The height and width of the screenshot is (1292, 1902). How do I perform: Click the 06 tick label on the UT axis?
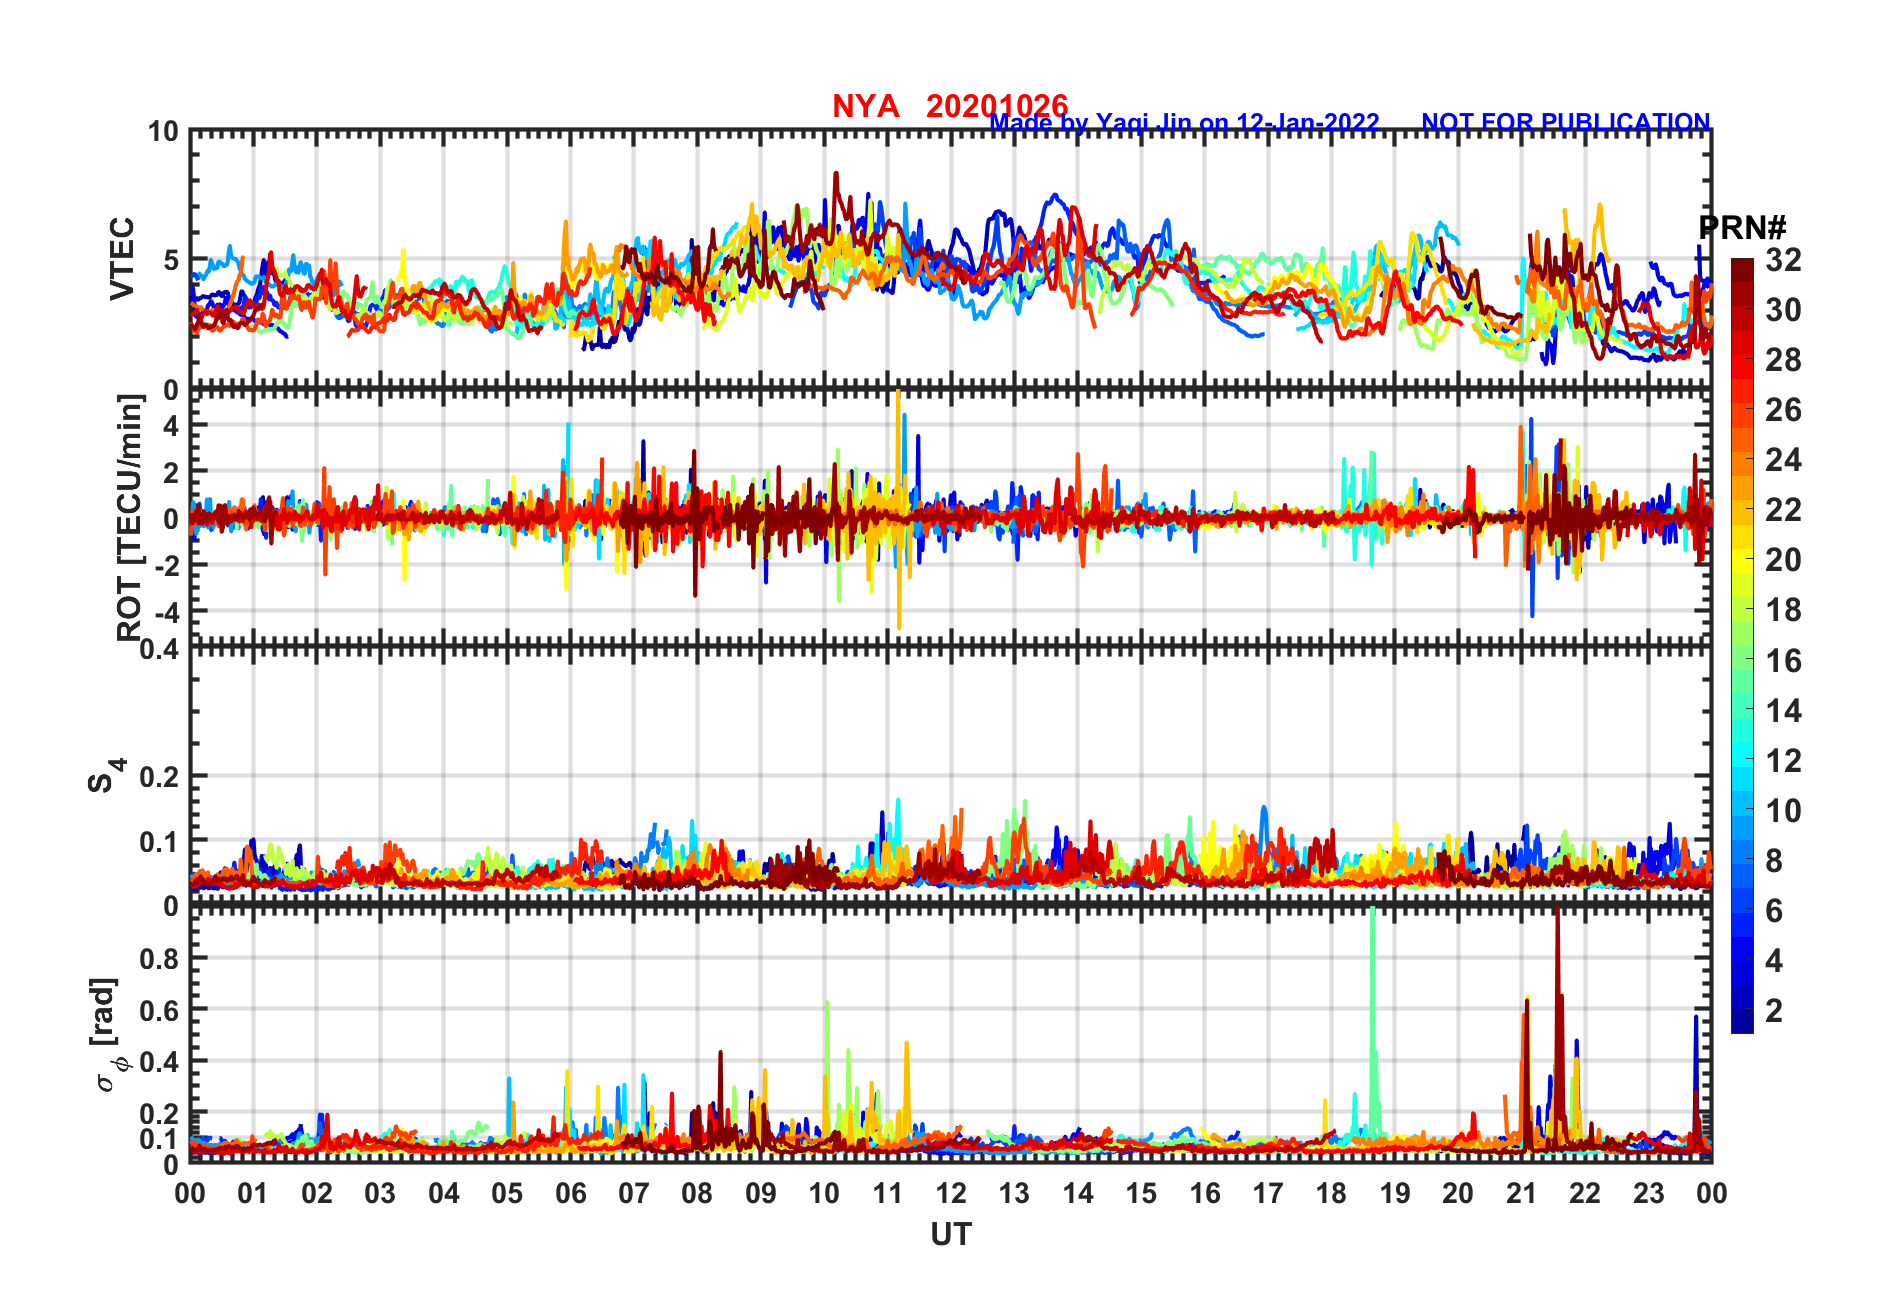pyautogui.click(x=570, y=1193)
